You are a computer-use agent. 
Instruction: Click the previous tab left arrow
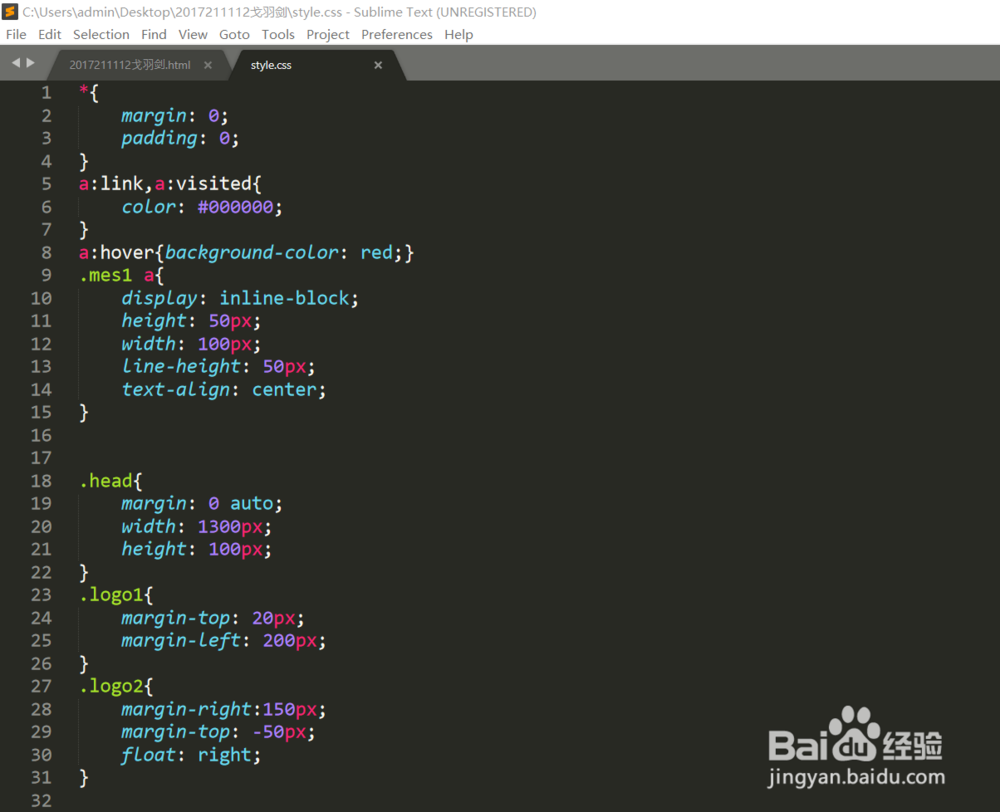click(16, 63)
